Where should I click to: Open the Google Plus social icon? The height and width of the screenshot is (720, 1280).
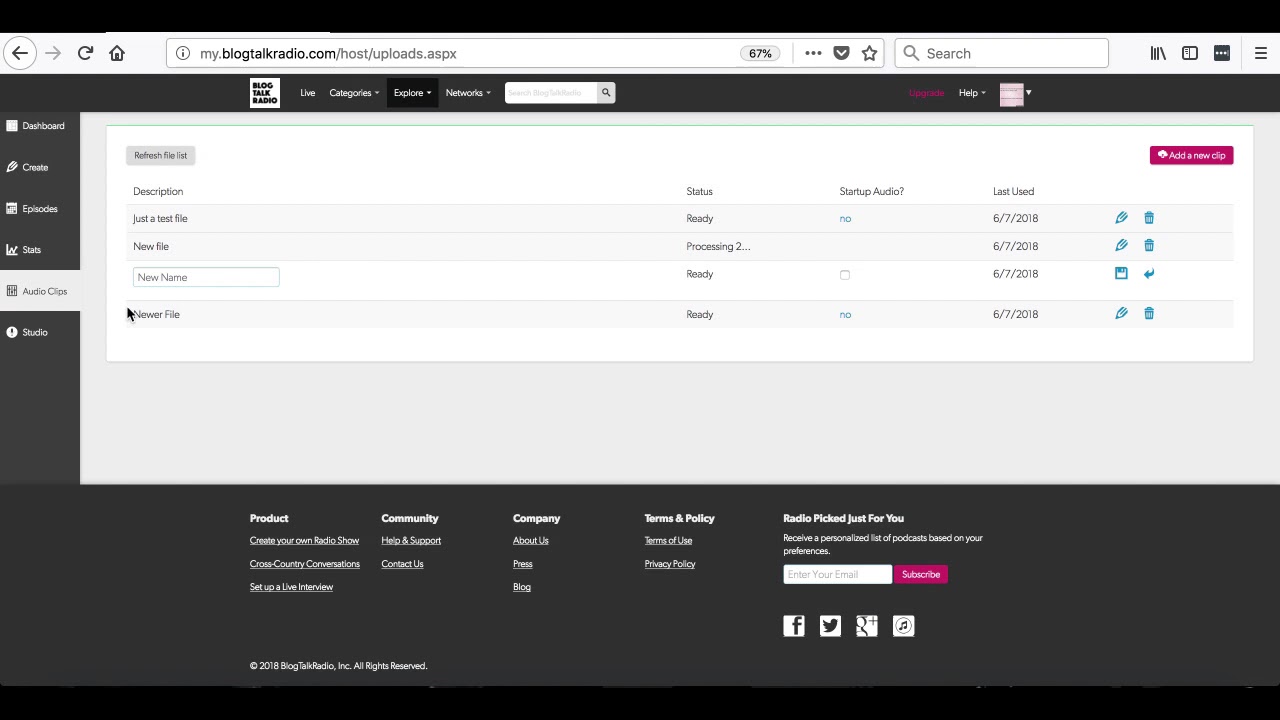(x=867, y=626)
